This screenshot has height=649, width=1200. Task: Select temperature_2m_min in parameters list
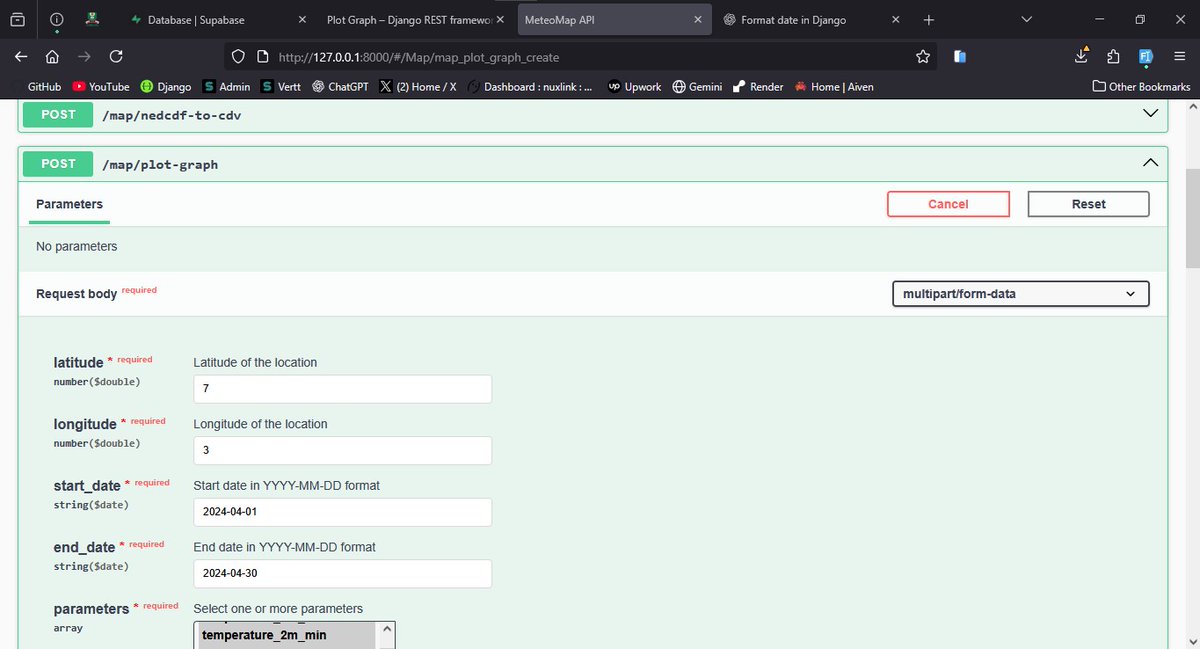pyautogui.click(x=286, y=634)
